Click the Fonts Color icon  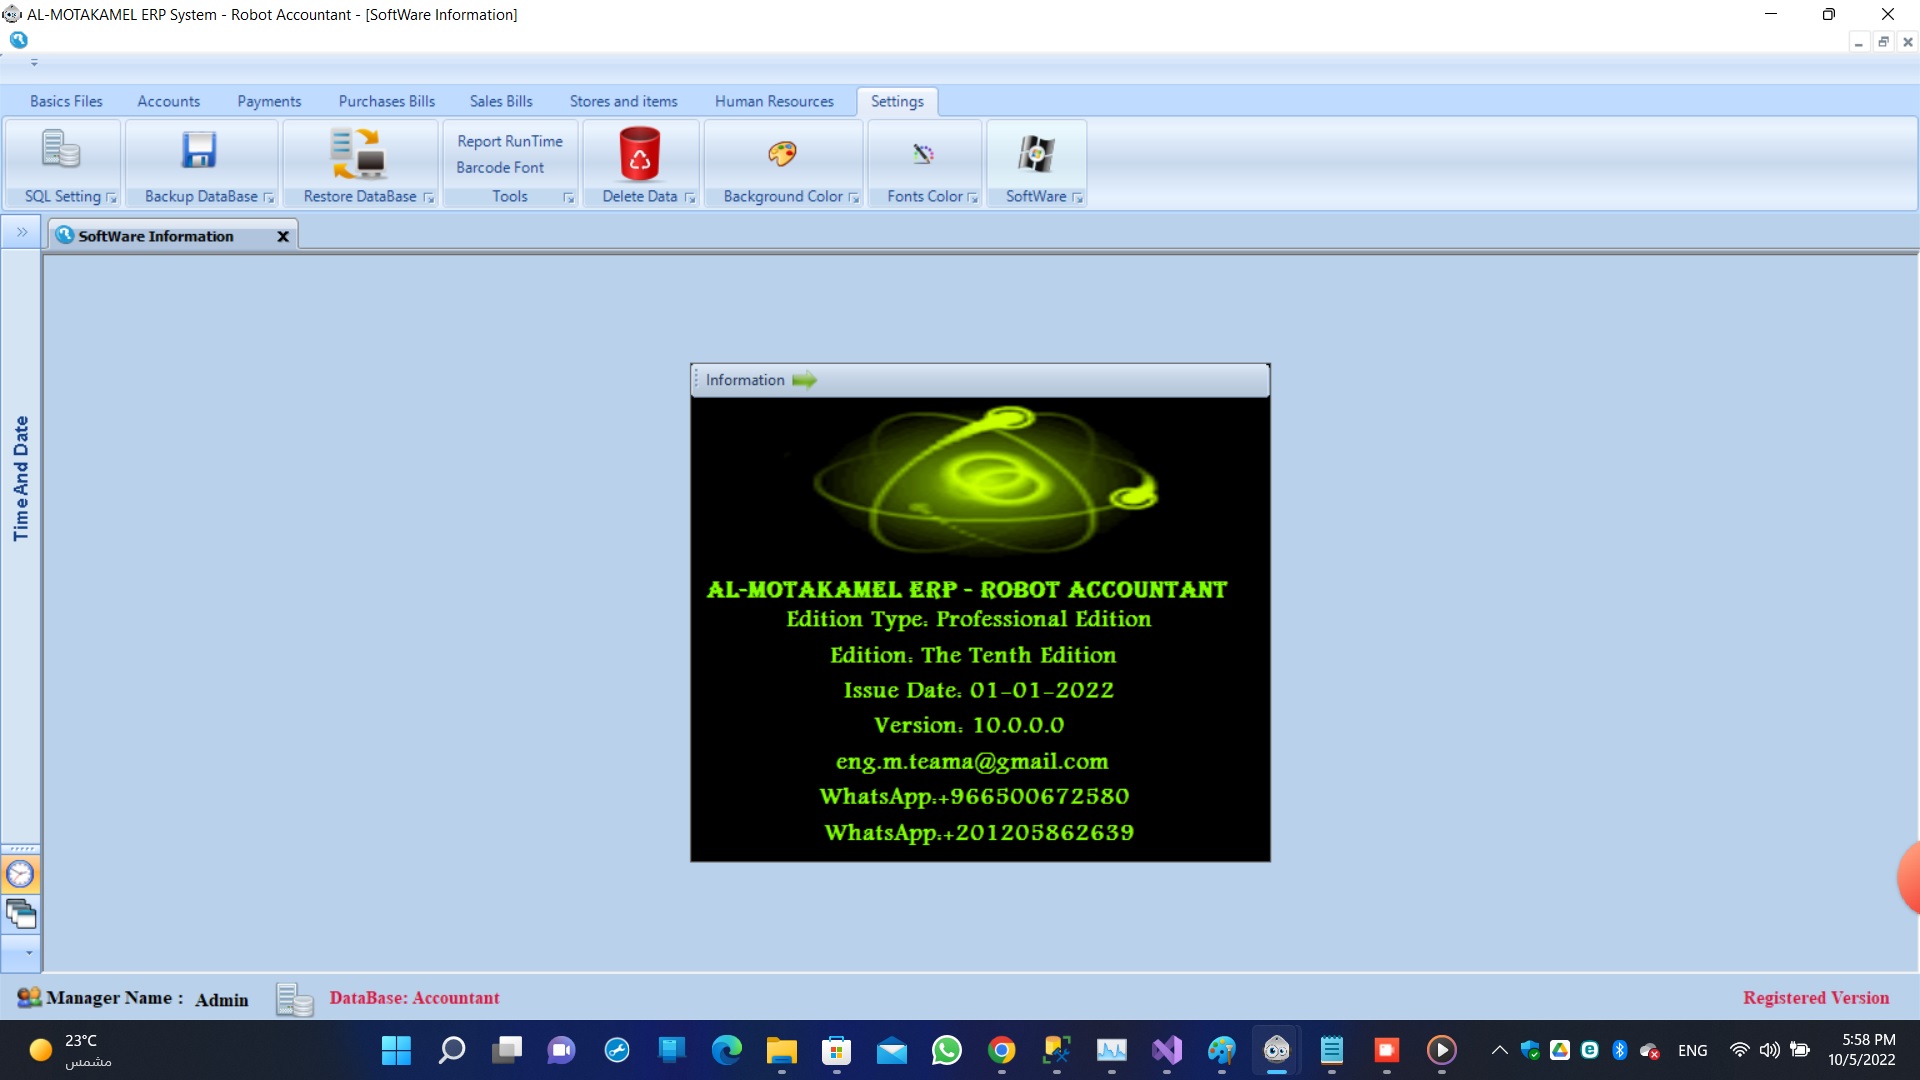tap(923, 153)
